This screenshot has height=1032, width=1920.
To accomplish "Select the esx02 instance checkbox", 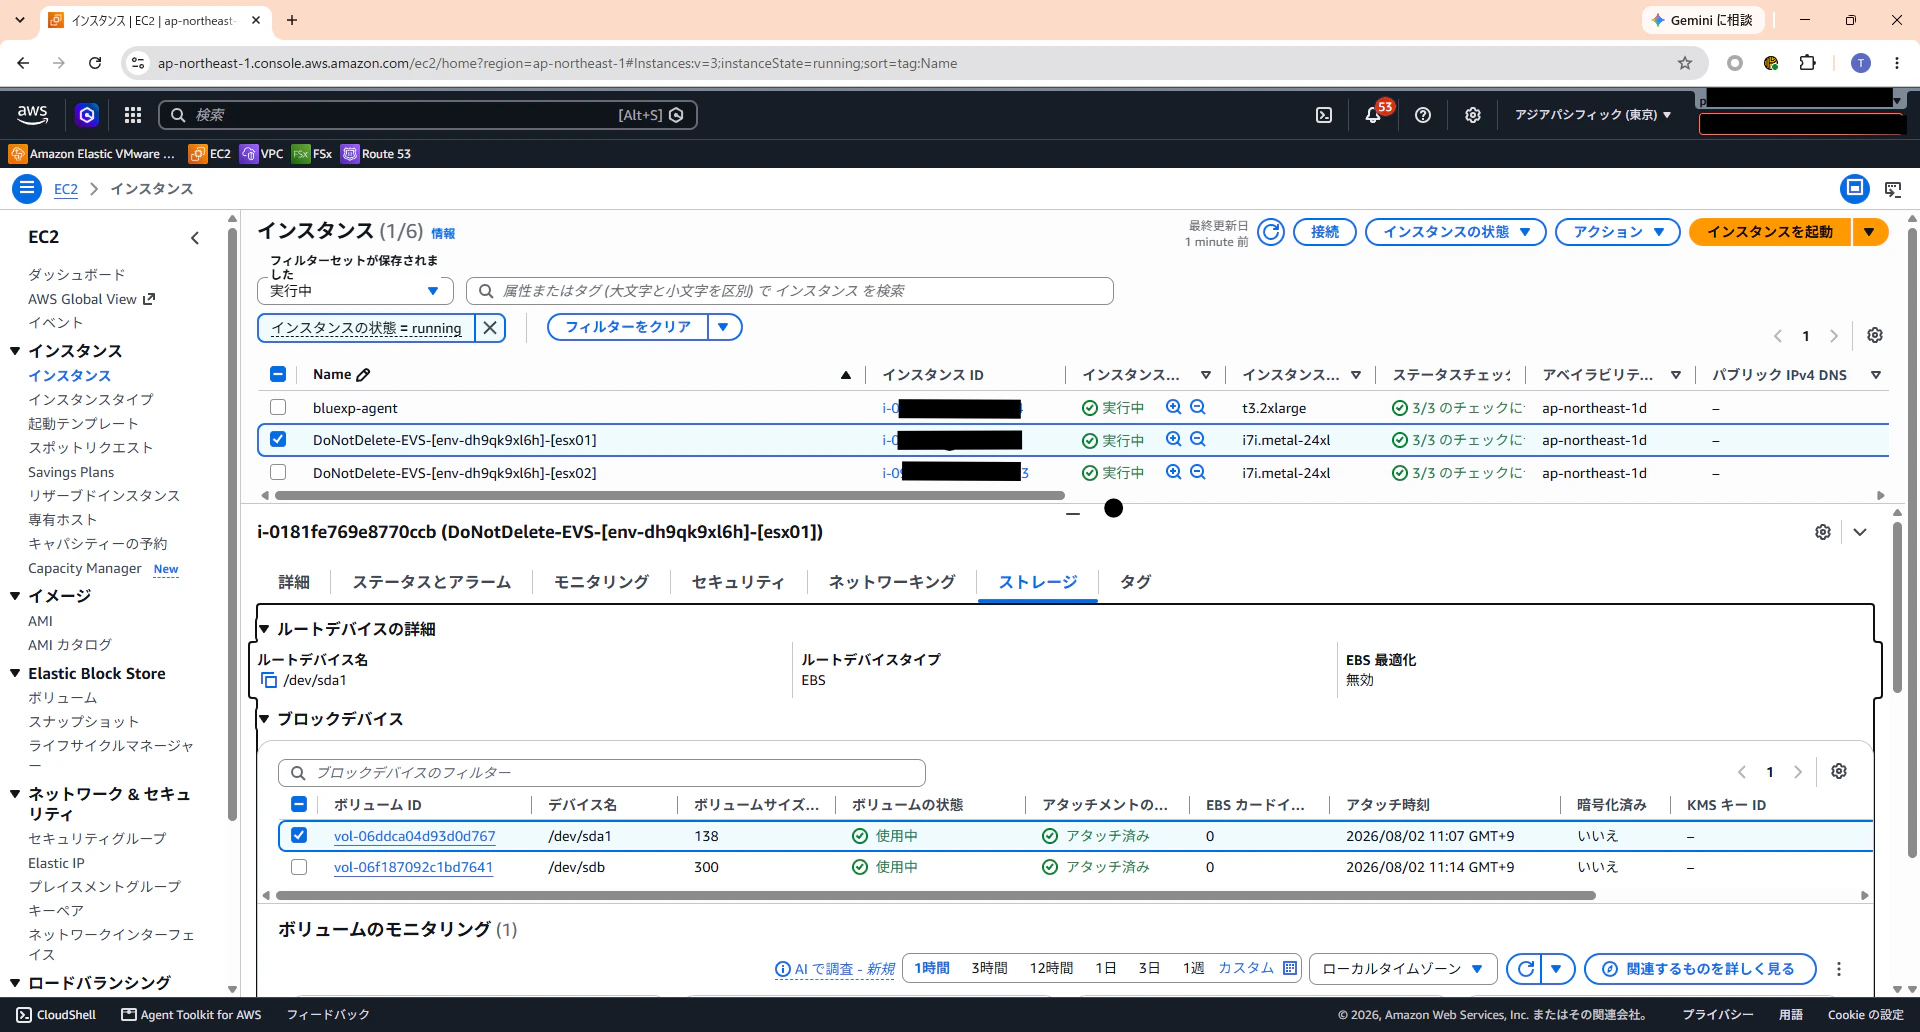I will [278, 472].
